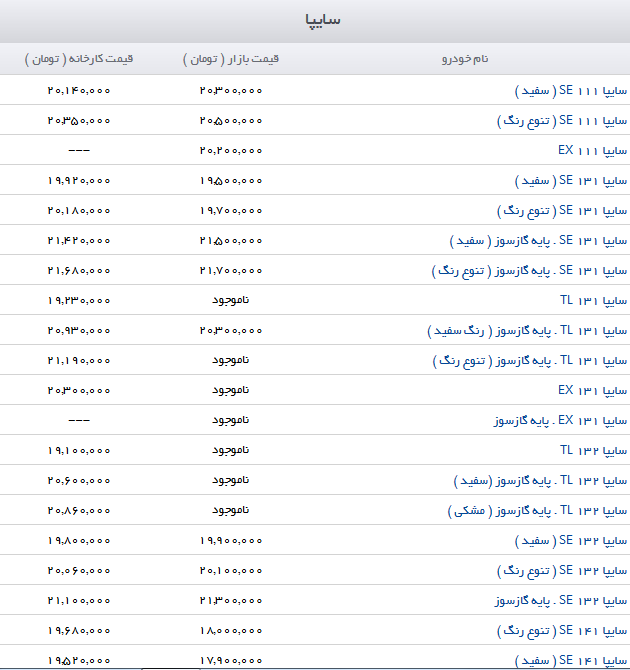Click factory price 19,680,000 for 141 SE تنوع رنگ
Screen dimensions: 630x670
coord(79,631)
